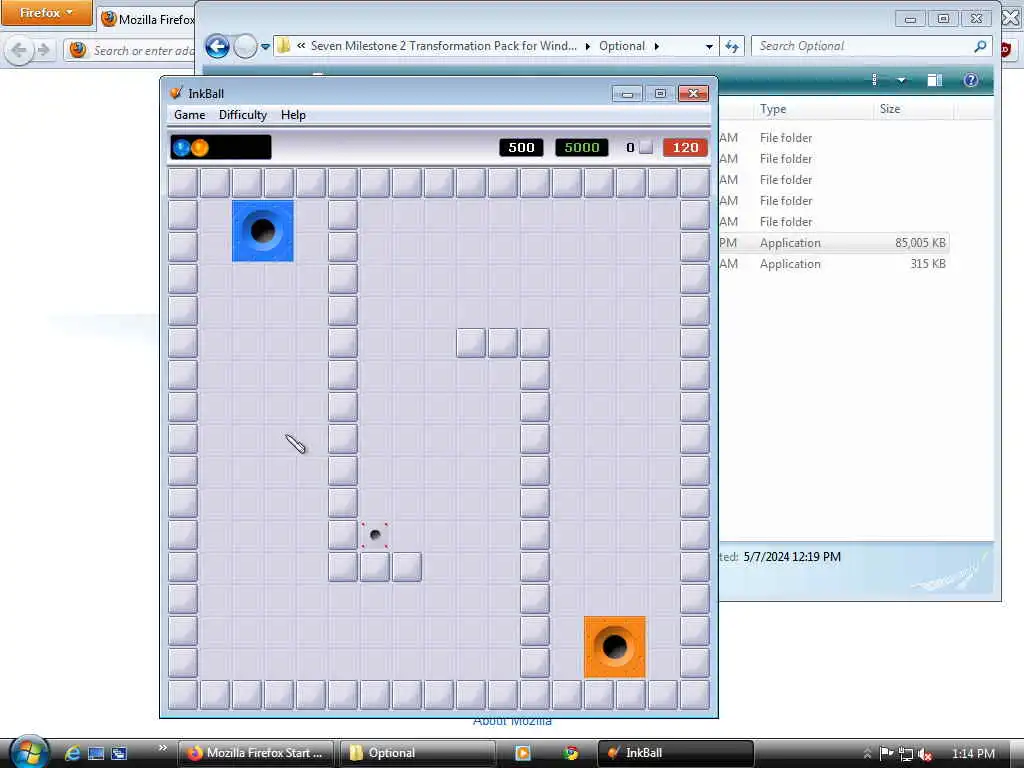
Task: Click the Show Desktop quick launch icon
Action: [96, 753]
